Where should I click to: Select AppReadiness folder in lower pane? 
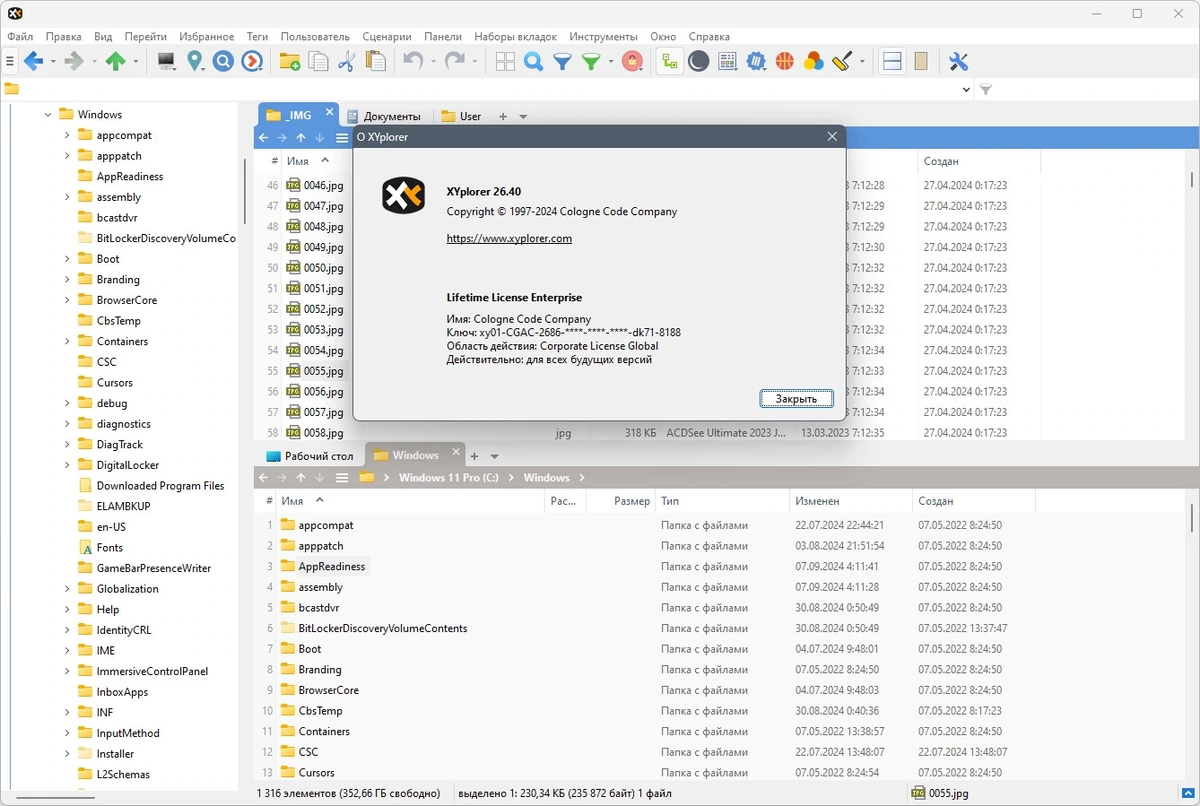pos(331,566)
